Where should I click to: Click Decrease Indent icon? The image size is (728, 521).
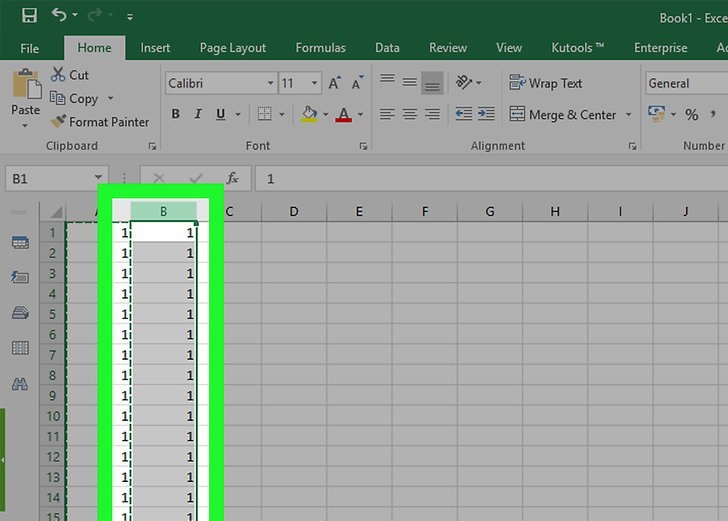(464, 114)
